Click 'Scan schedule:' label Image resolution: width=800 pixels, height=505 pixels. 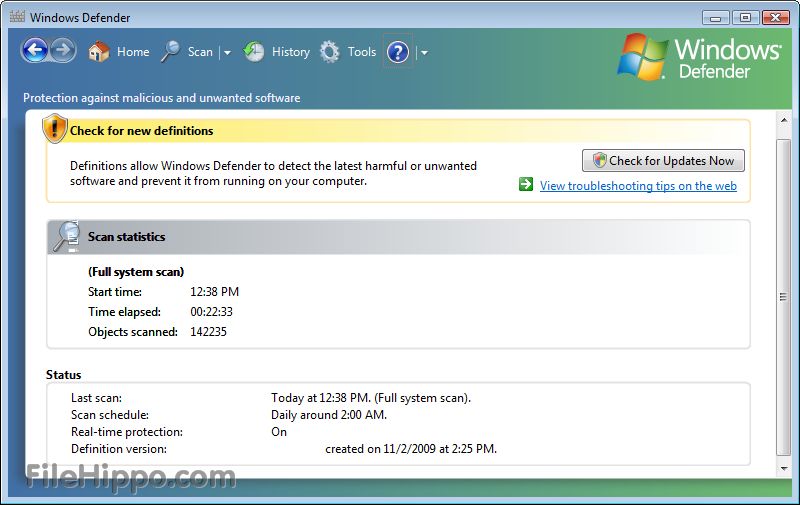coord(110,415)
